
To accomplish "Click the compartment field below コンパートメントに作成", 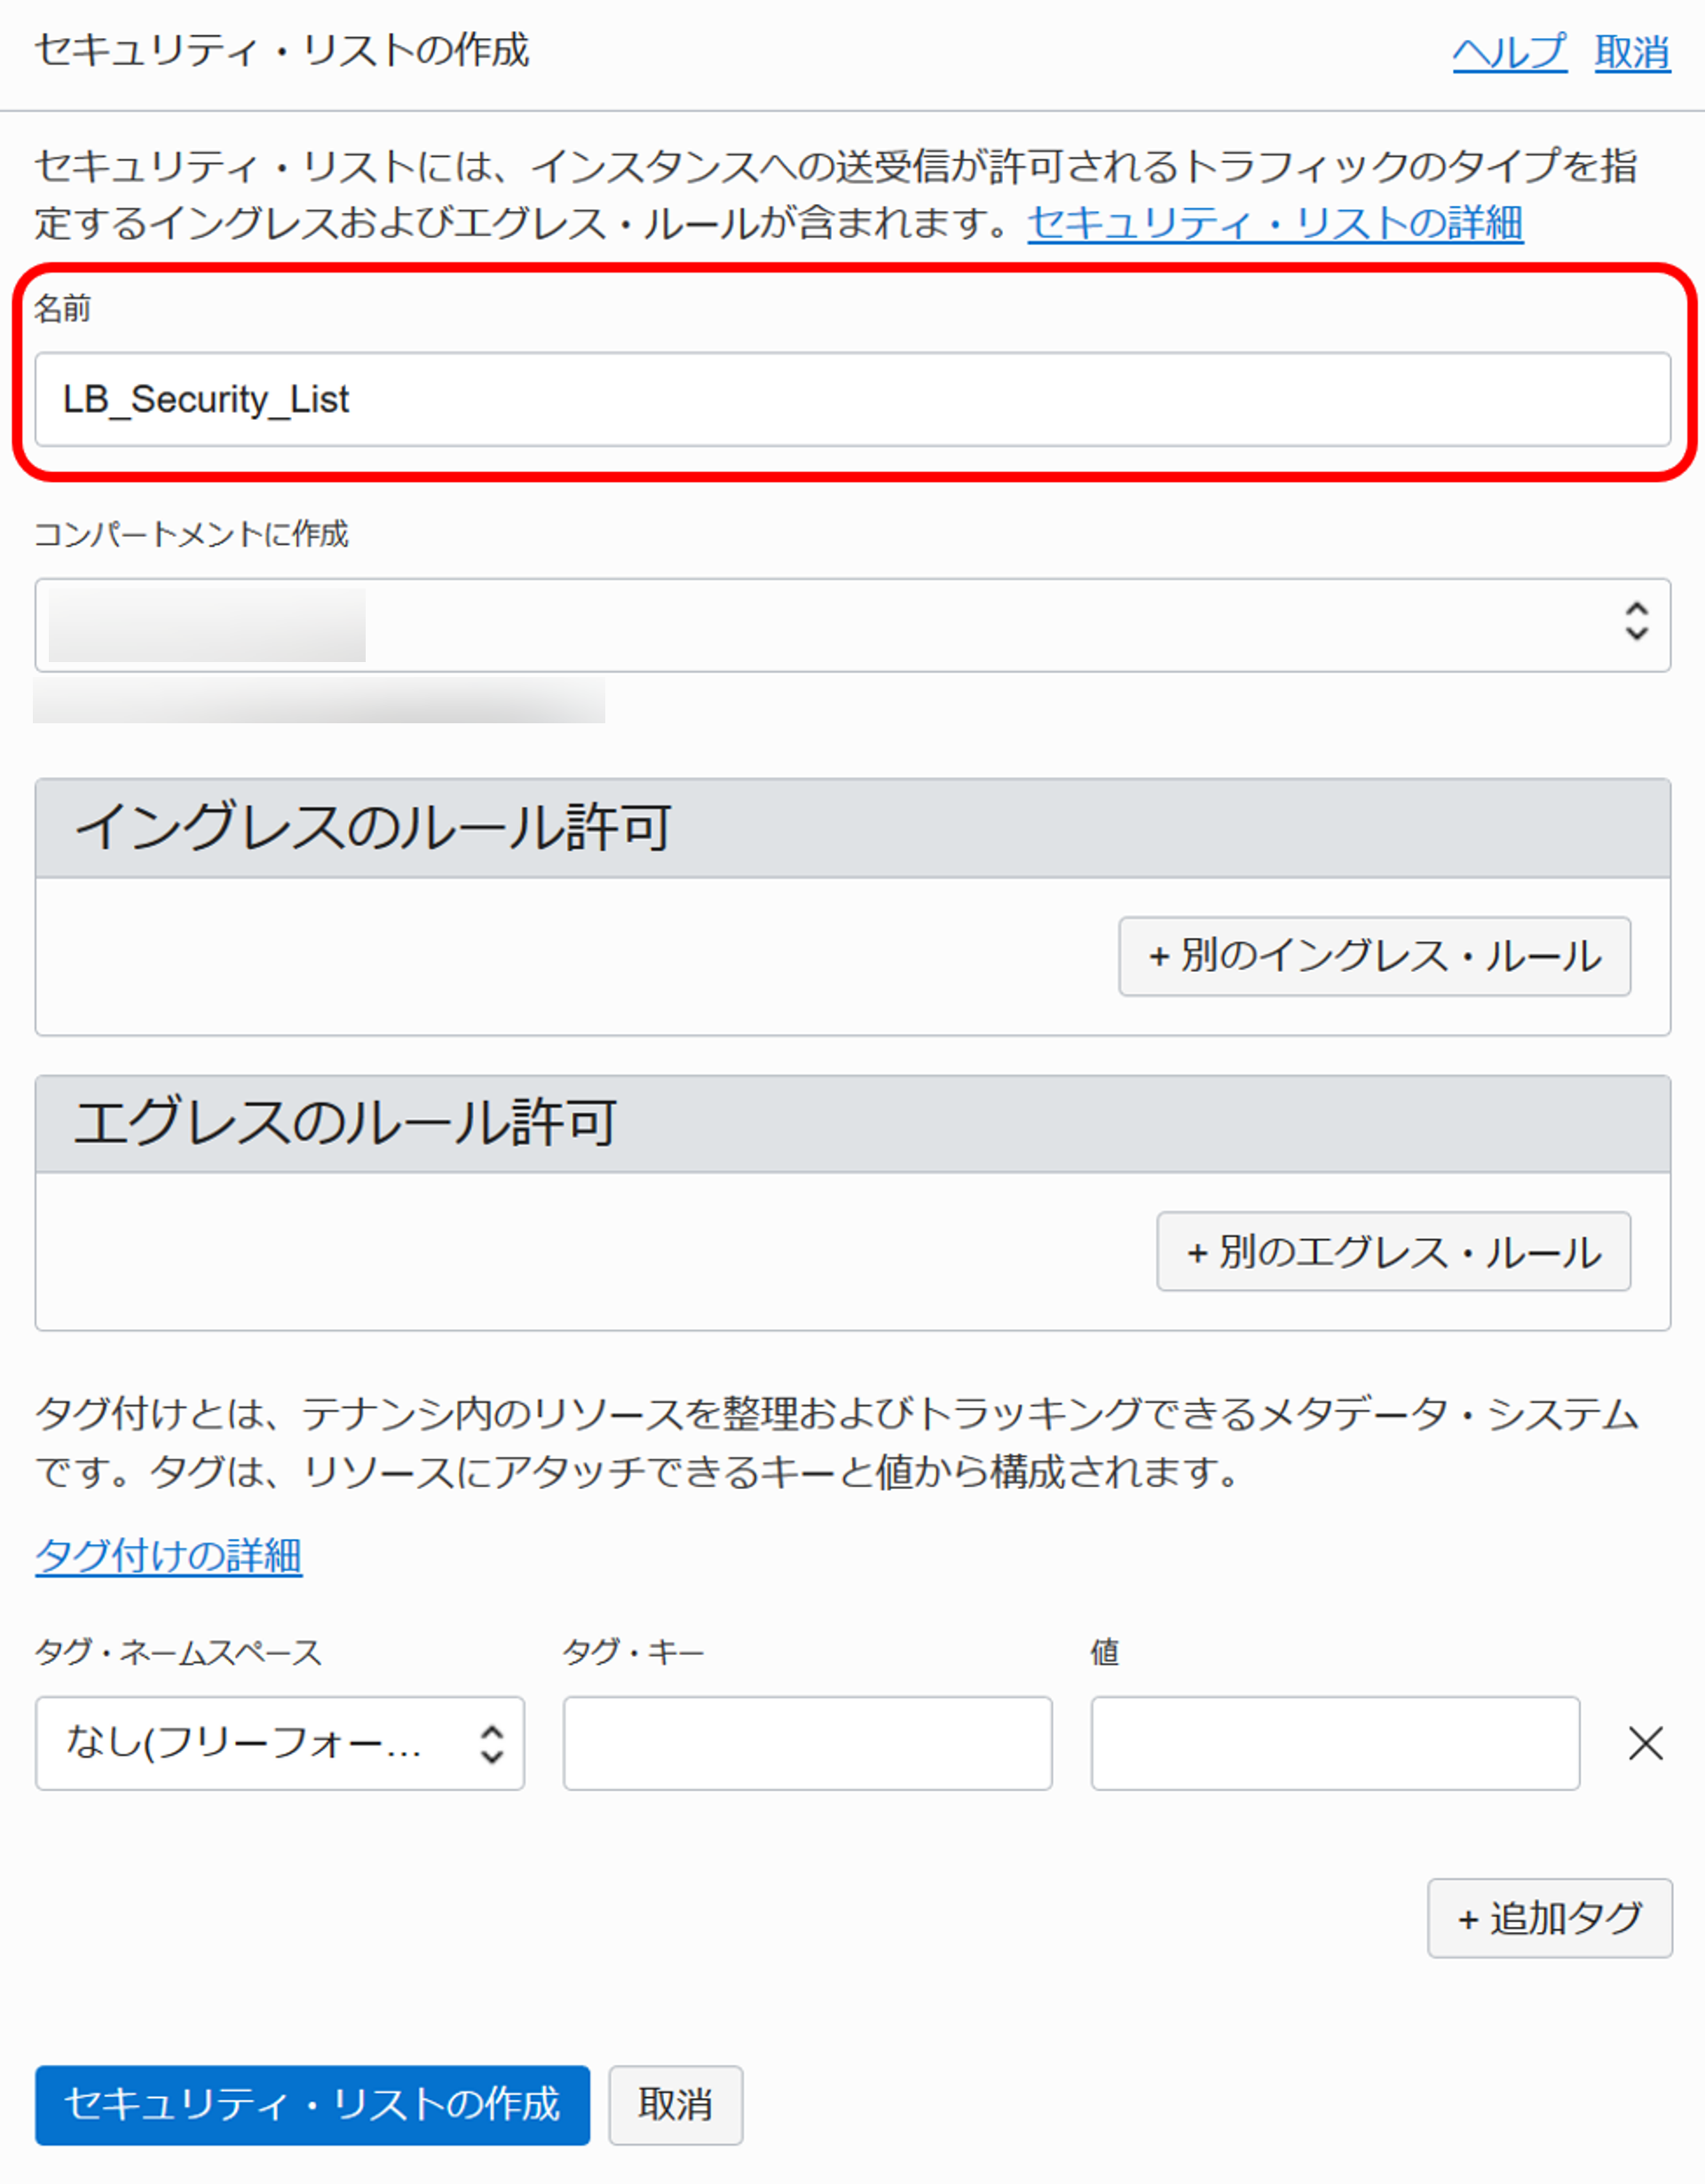I will pyautogui.click(x=700, y=624).
